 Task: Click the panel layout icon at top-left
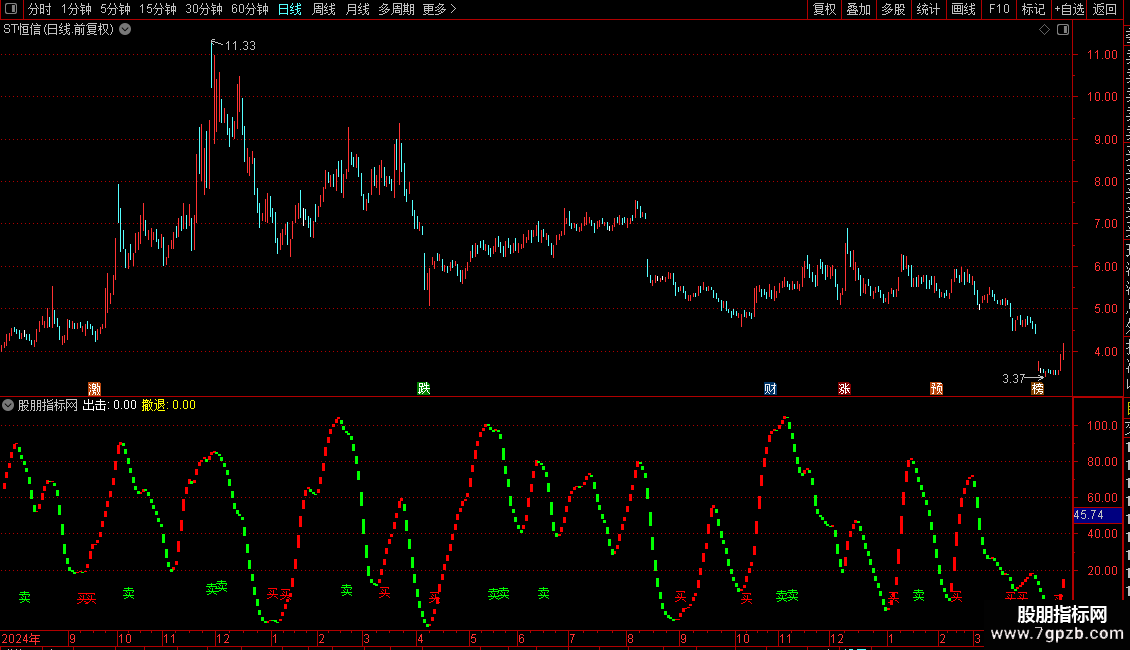tap(11, 9)
